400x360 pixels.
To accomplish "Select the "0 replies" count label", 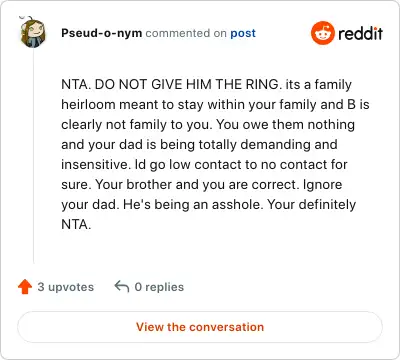I will (x=159, y=287).
